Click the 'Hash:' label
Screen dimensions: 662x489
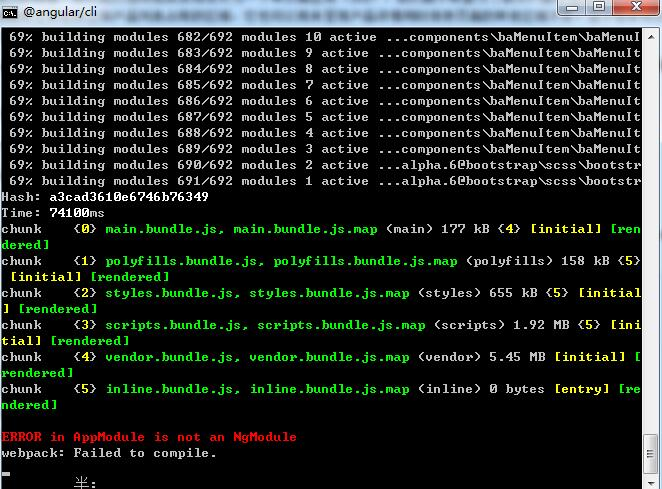tap(21, 197)
